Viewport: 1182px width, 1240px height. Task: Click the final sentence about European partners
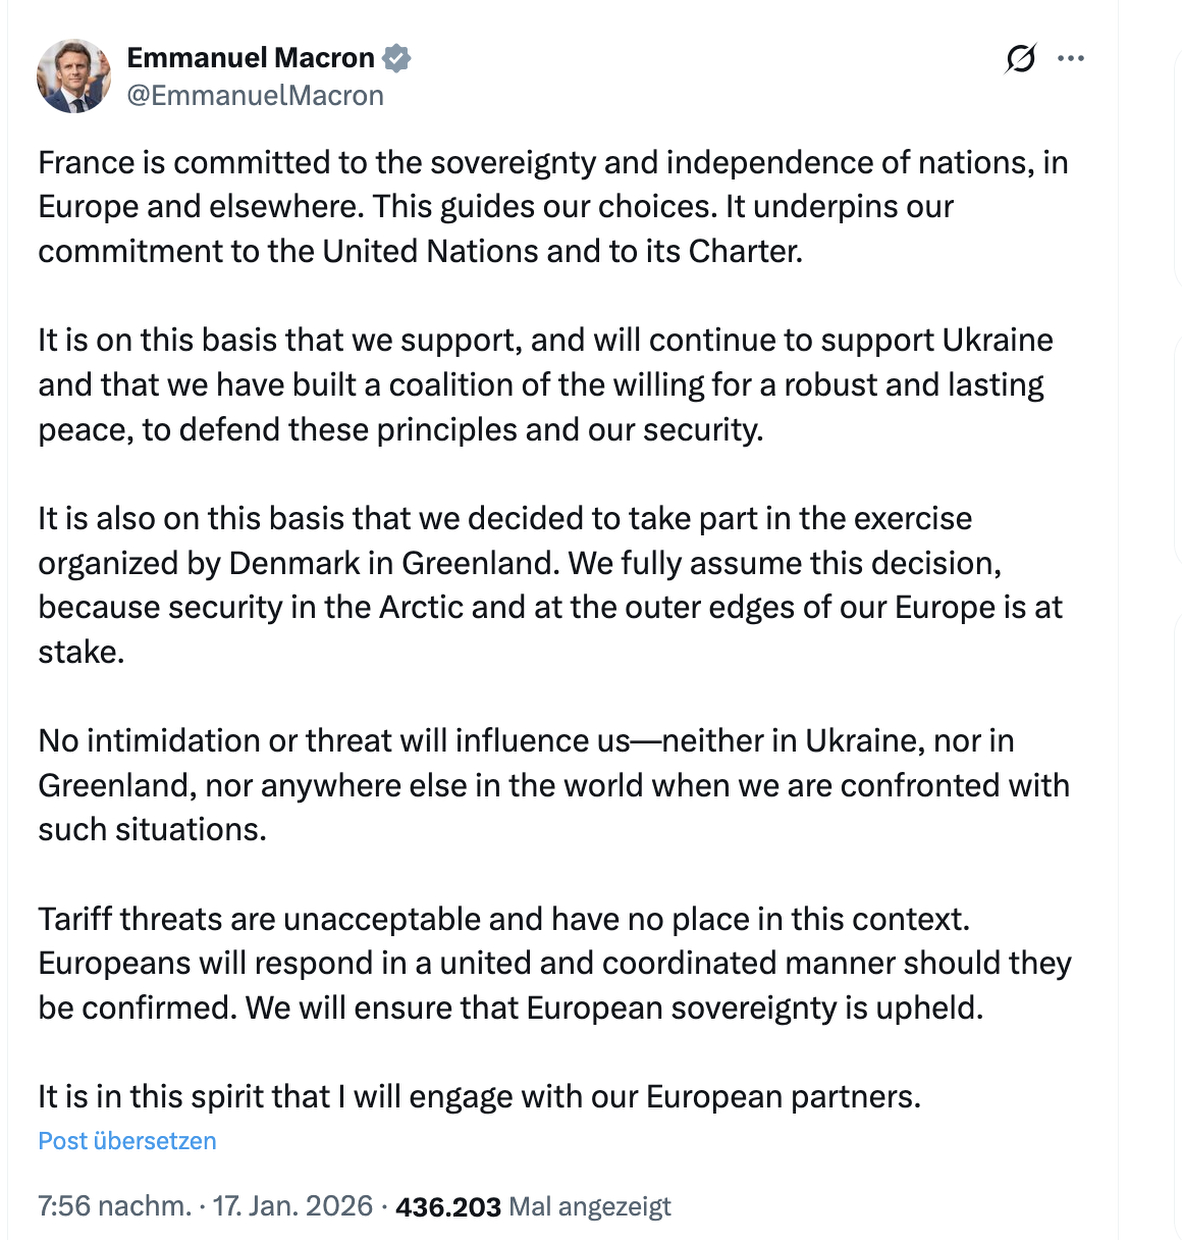[x=479, y=1097]
